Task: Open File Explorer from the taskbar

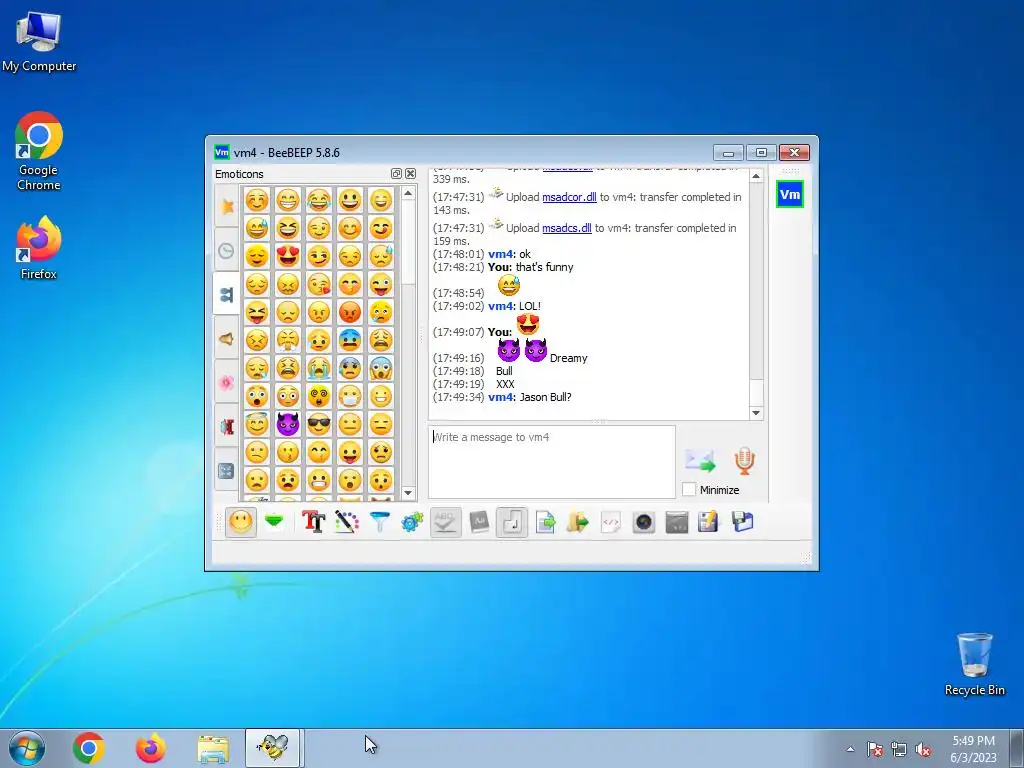Action: point(213,748)
